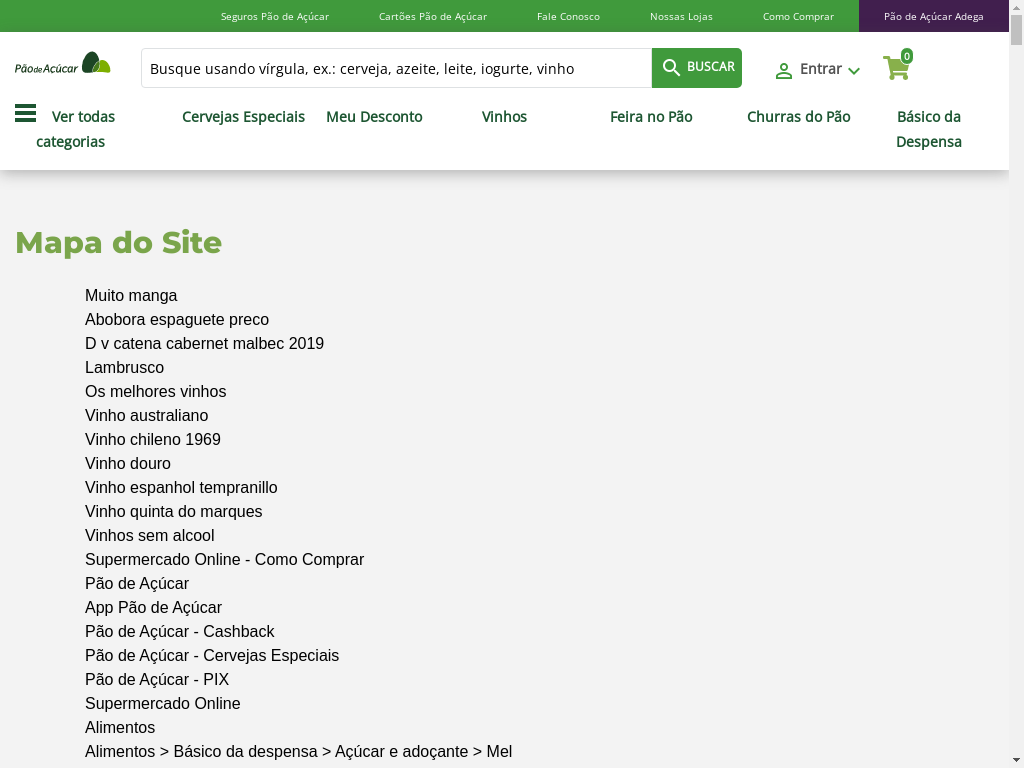Image resolution: width=1024 pixels, height=768 pixels.
Task: Go to Meu Desconto section
Action: [x=374, y=117]
